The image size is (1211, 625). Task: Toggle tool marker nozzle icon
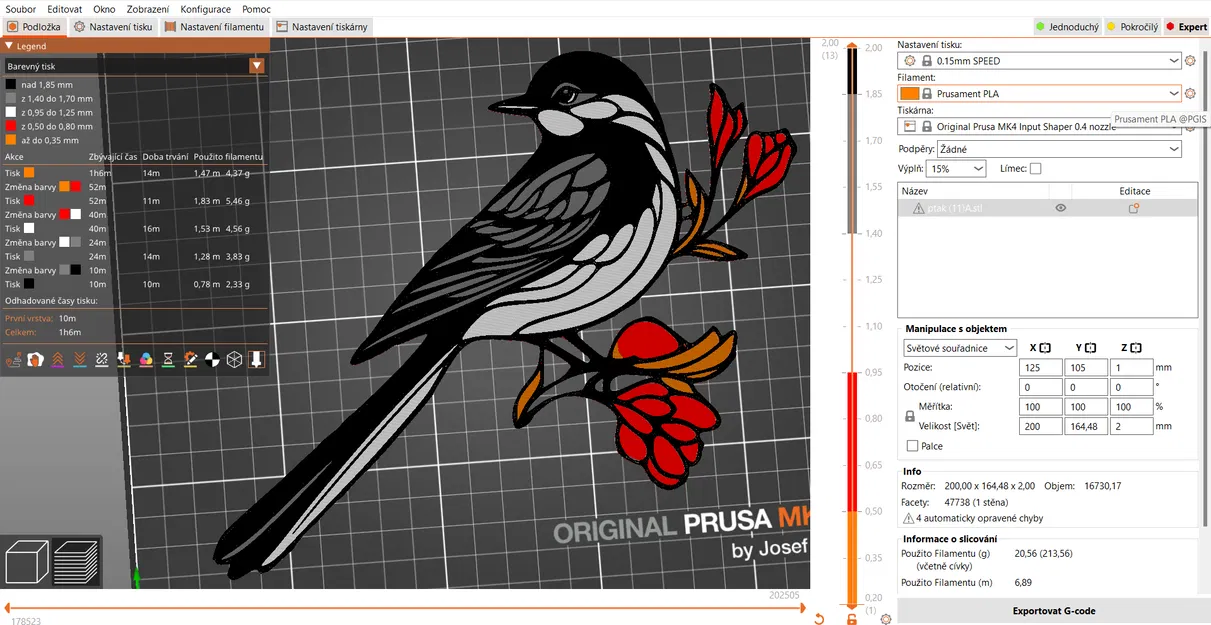pyautogui.click(x=256, y=359)
